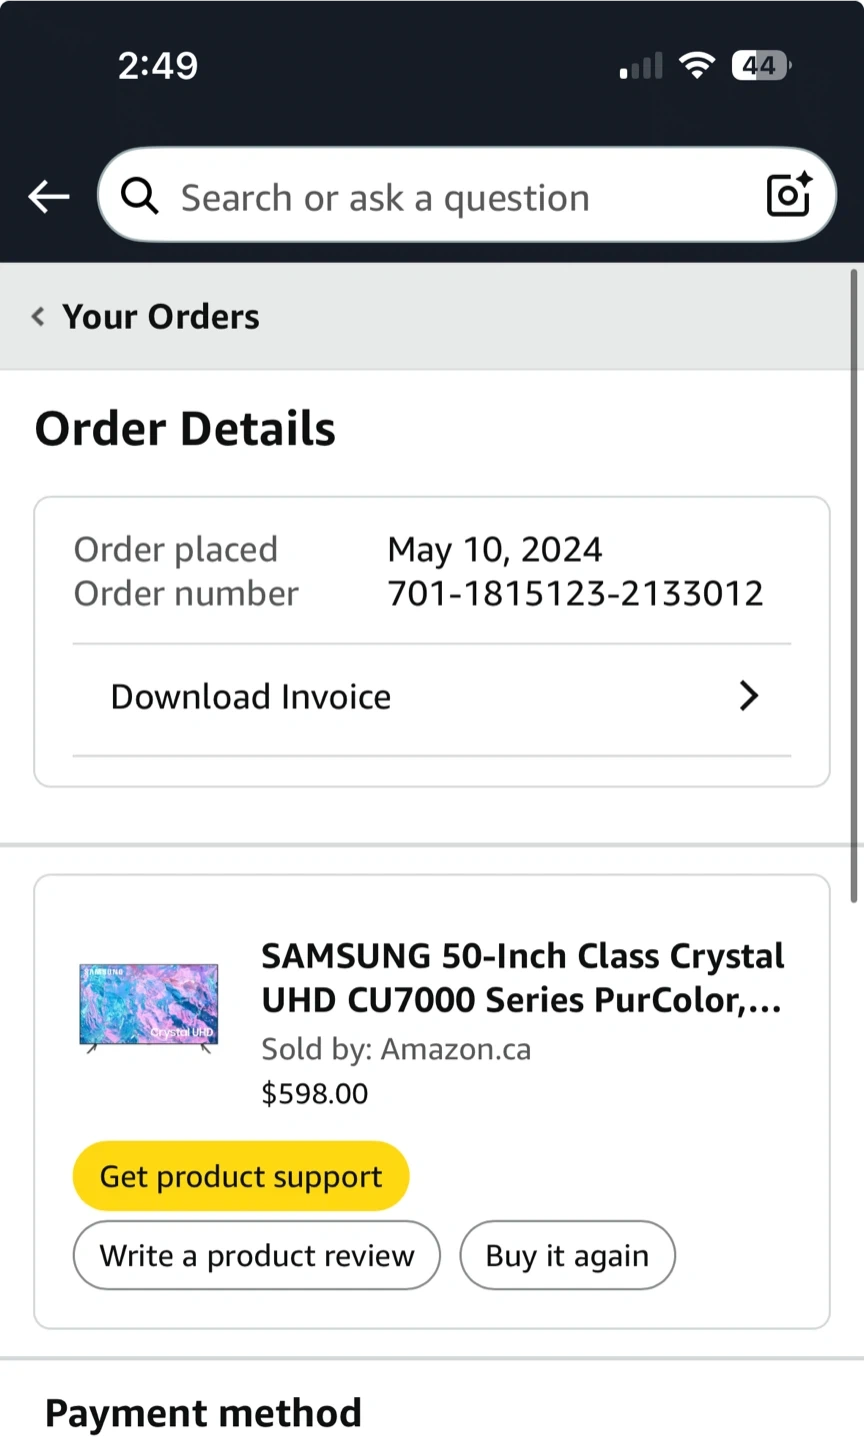
Task: Tap the cellular signal bars
Action: click(x=641, y=67)
